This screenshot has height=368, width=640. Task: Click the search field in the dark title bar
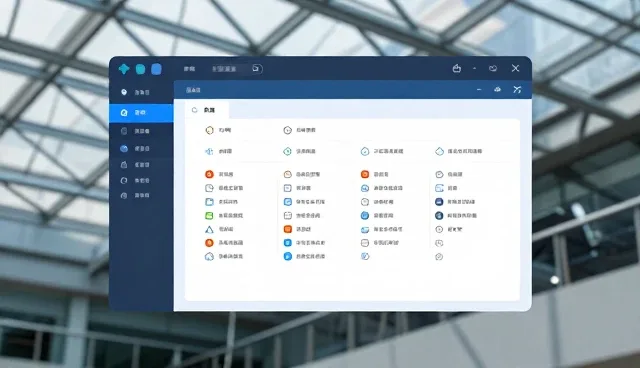[236, 69]
